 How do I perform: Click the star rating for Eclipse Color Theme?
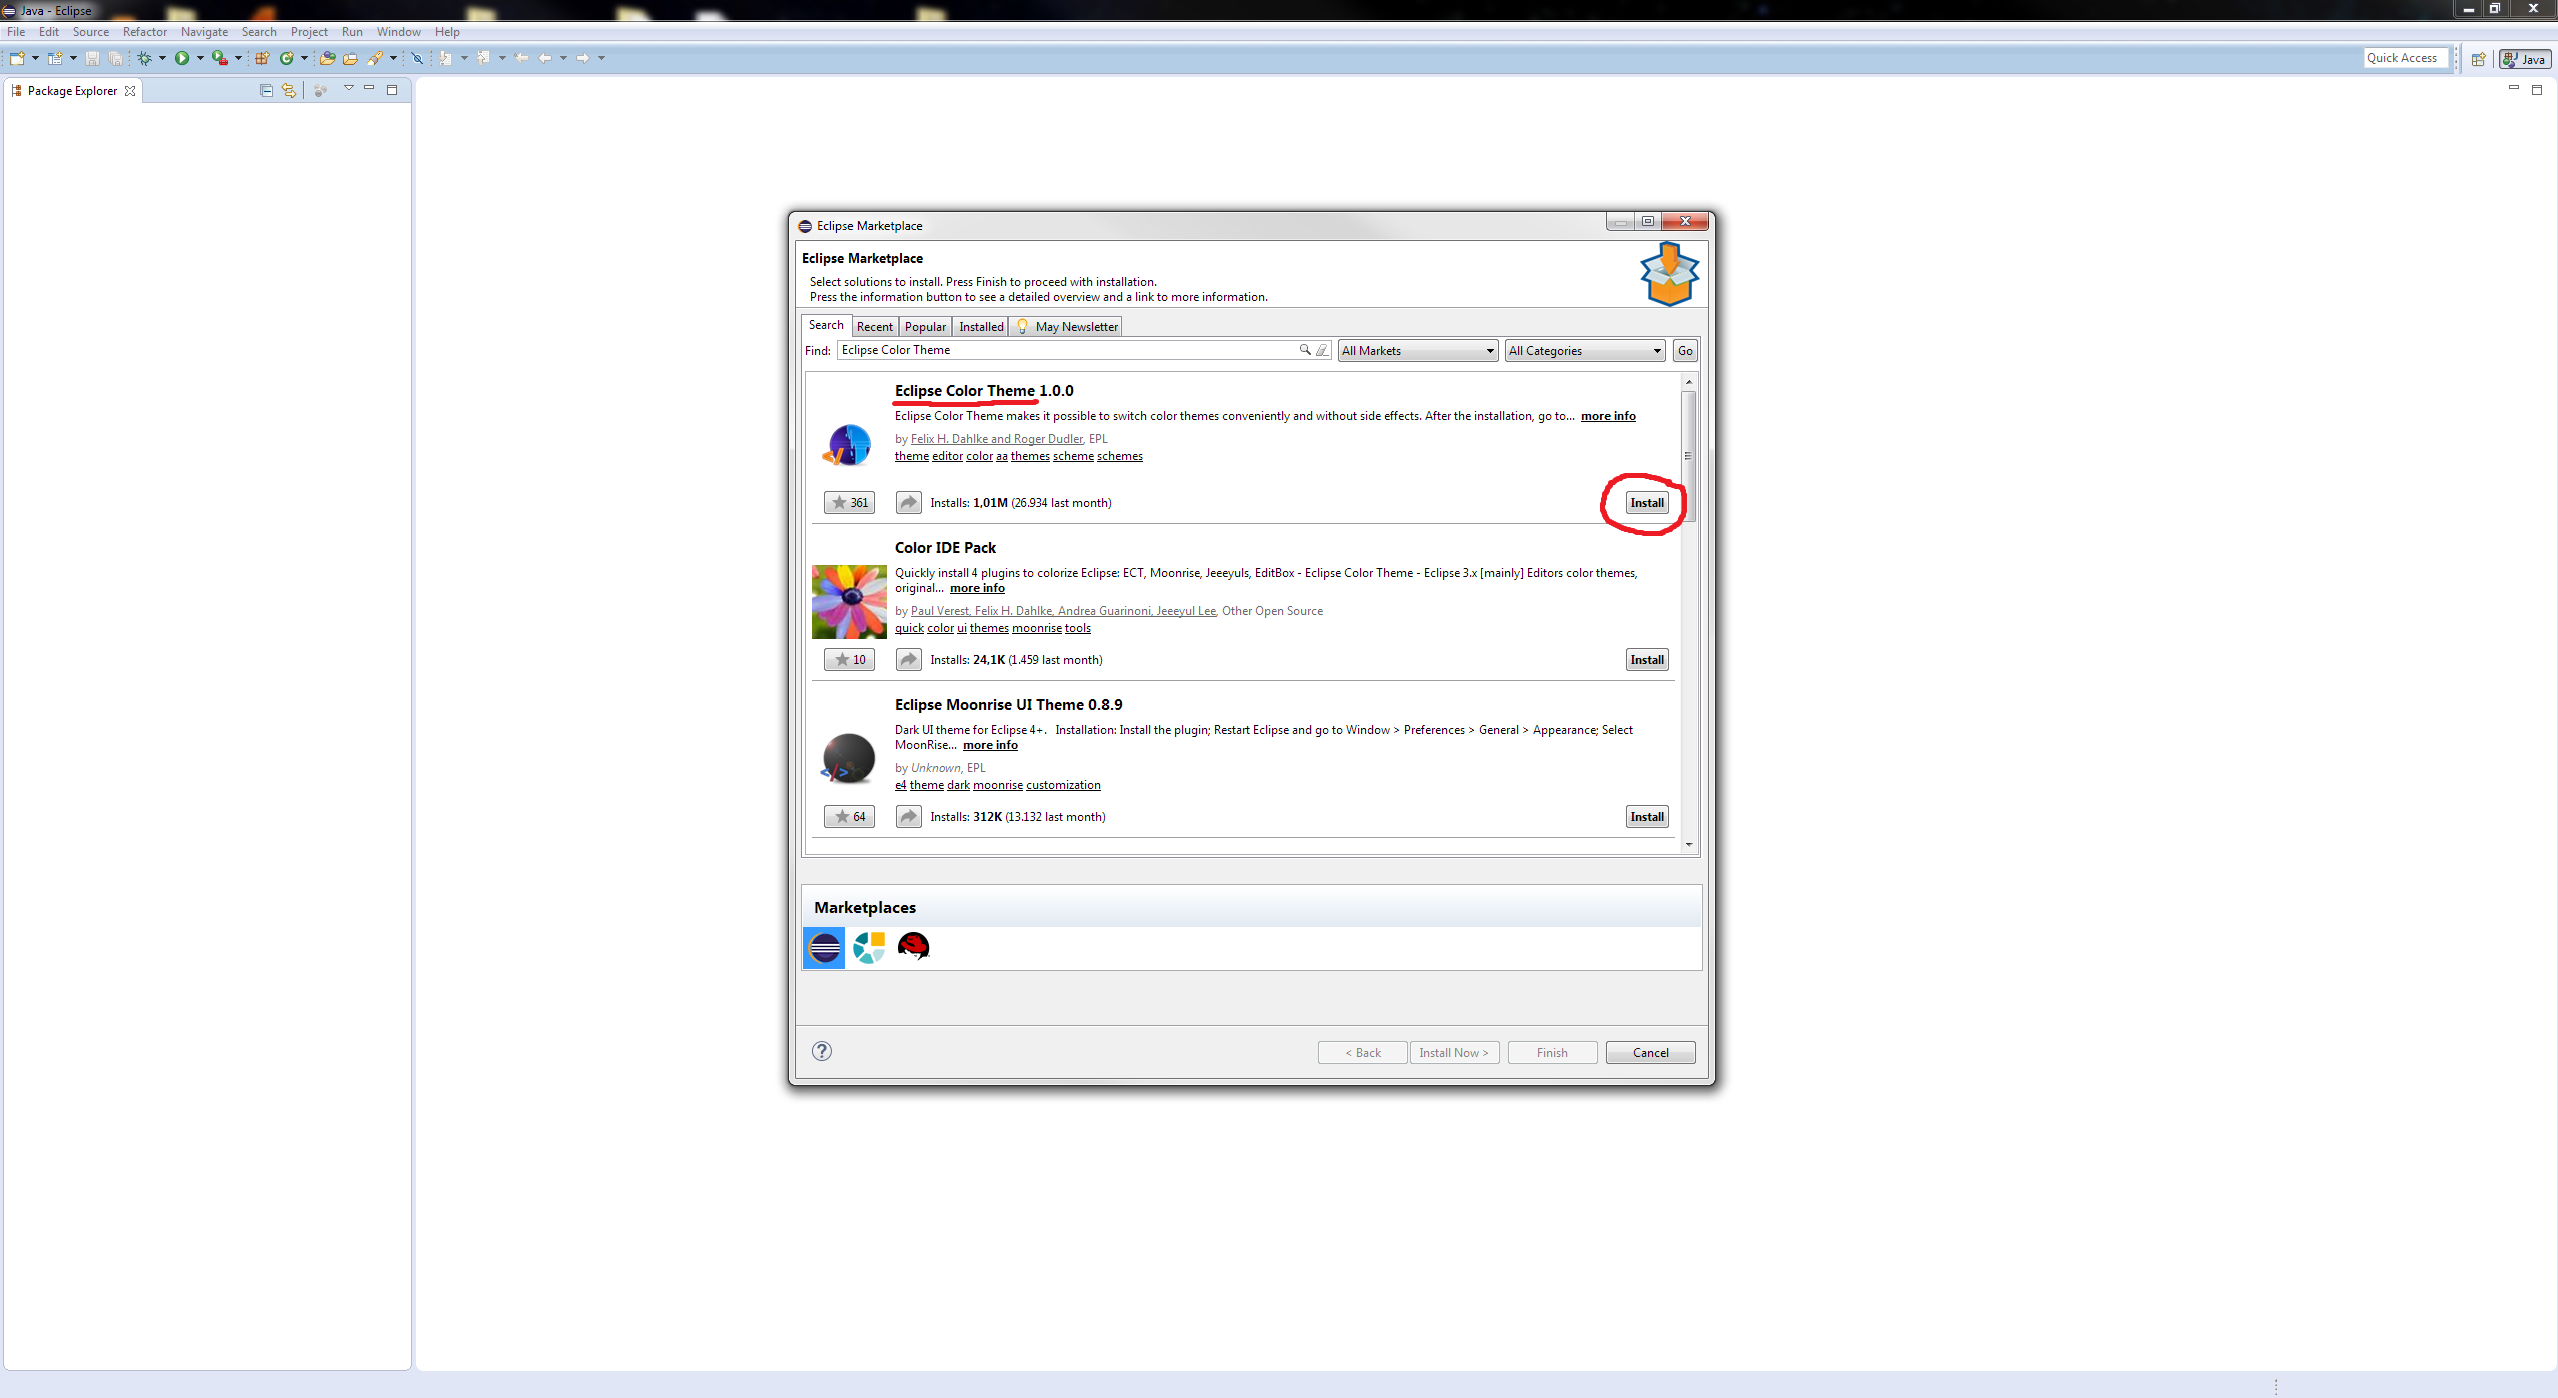[x=848, y=502]
